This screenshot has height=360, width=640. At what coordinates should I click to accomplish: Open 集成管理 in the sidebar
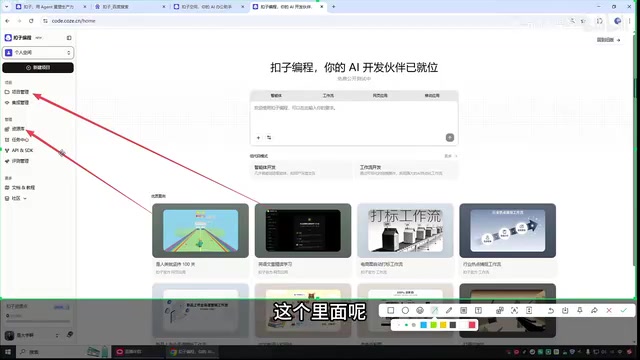click(x=17, y=102)
